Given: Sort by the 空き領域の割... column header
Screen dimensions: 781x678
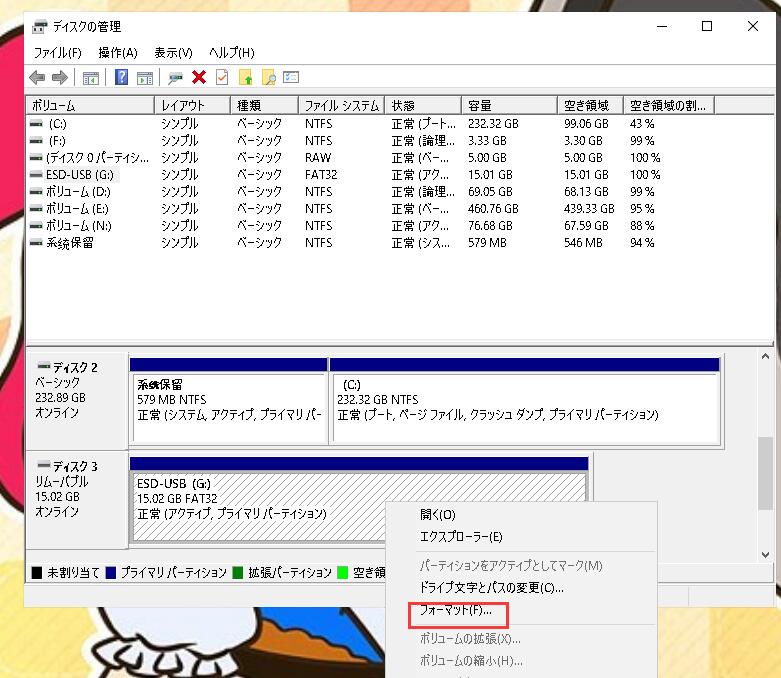Looking at the screenshot, I should (x=669, y=106).
